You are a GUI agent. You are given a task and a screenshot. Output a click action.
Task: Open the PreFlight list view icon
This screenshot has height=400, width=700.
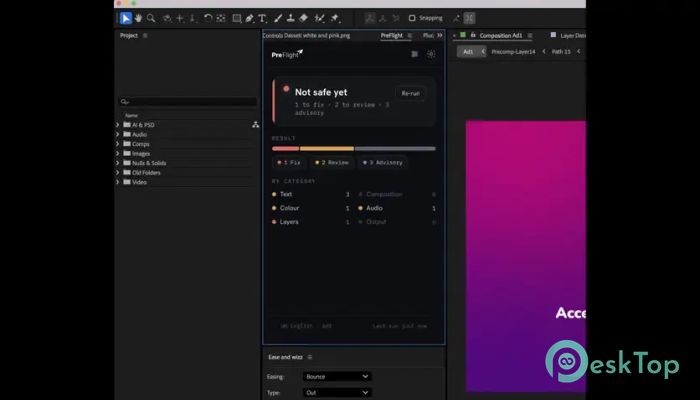coord(415,54)
